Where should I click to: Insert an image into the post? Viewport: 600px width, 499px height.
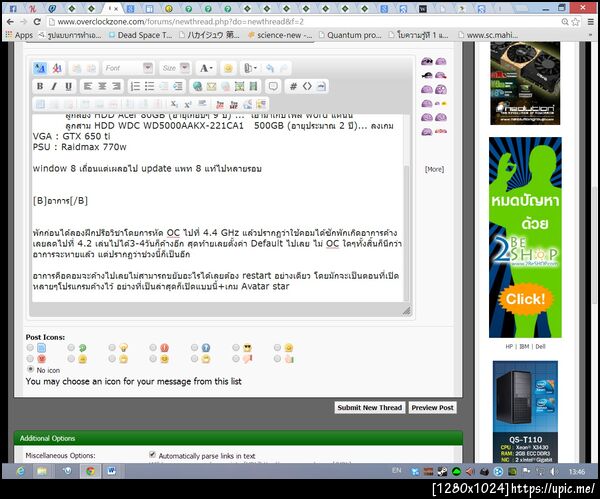(x=240, y=86)
